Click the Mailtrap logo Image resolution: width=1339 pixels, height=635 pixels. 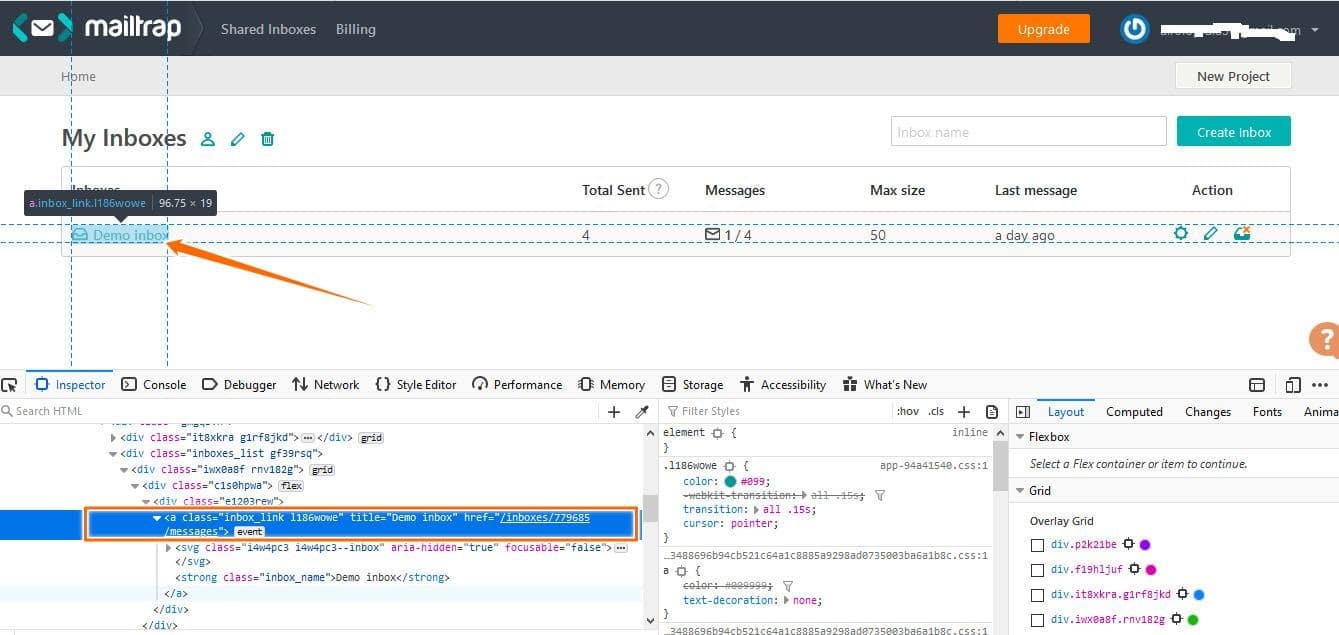[97, 28]
